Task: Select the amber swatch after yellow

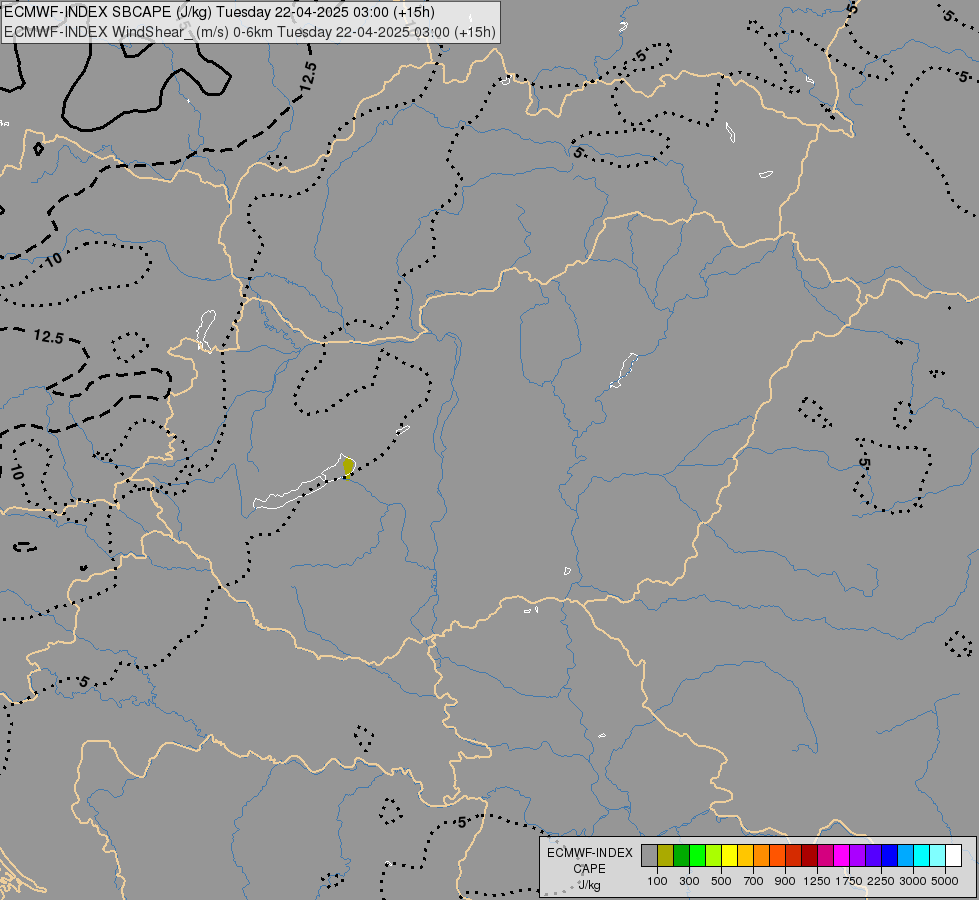Action: 745,856
